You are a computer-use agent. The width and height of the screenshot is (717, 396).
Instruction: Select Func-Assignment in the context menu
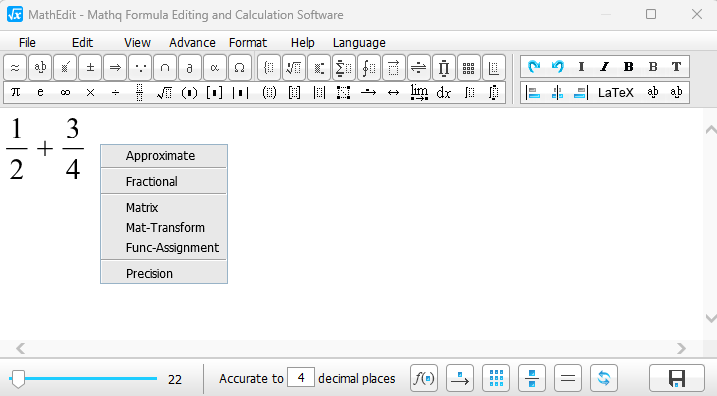[x=164, y=248]
